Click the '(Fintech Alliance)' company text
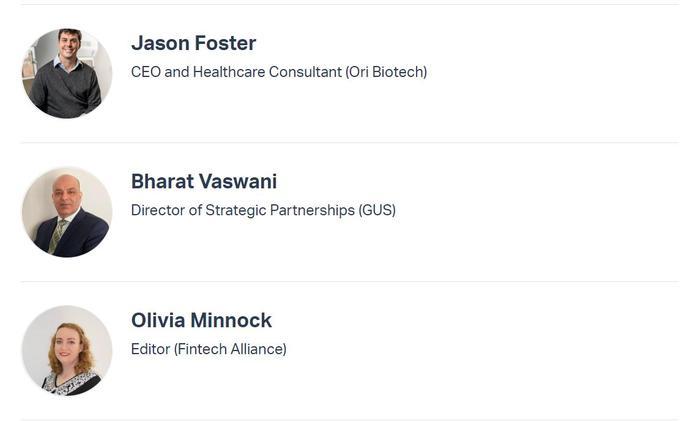Image resolution: width=700 pixels, height=421 pixels. click(230, 349)
